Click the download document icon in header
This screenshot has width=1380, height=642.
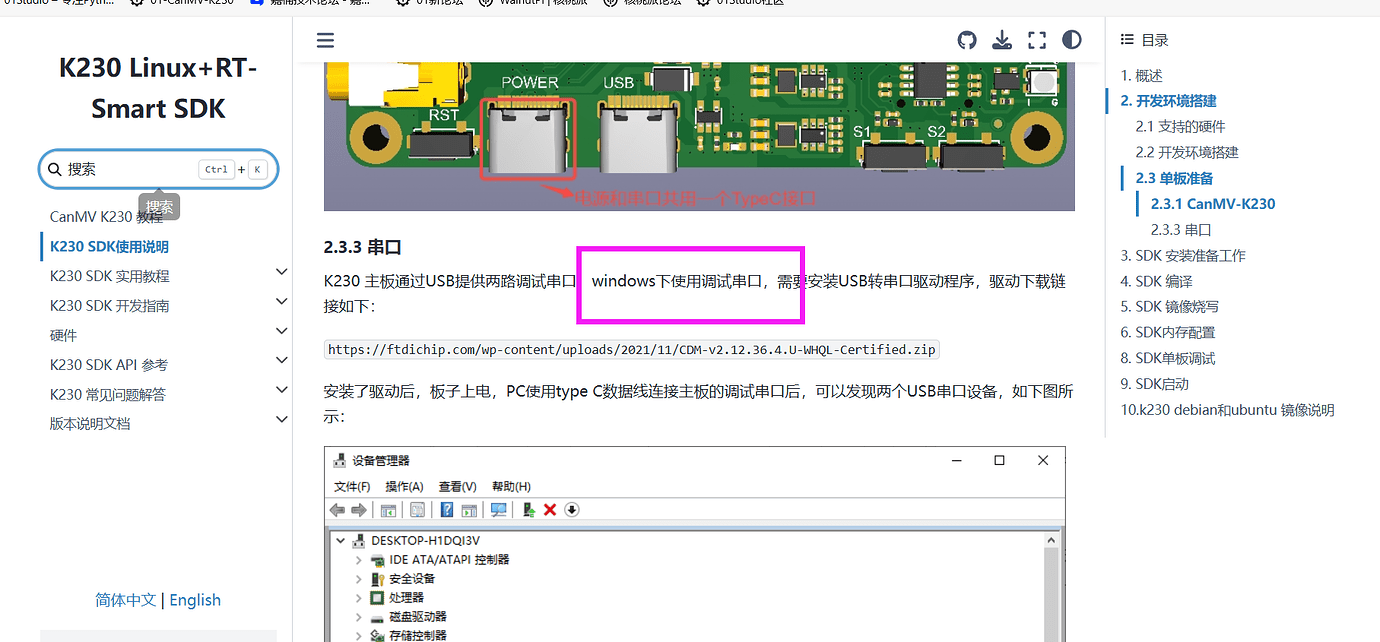(x=1002, y=40)
